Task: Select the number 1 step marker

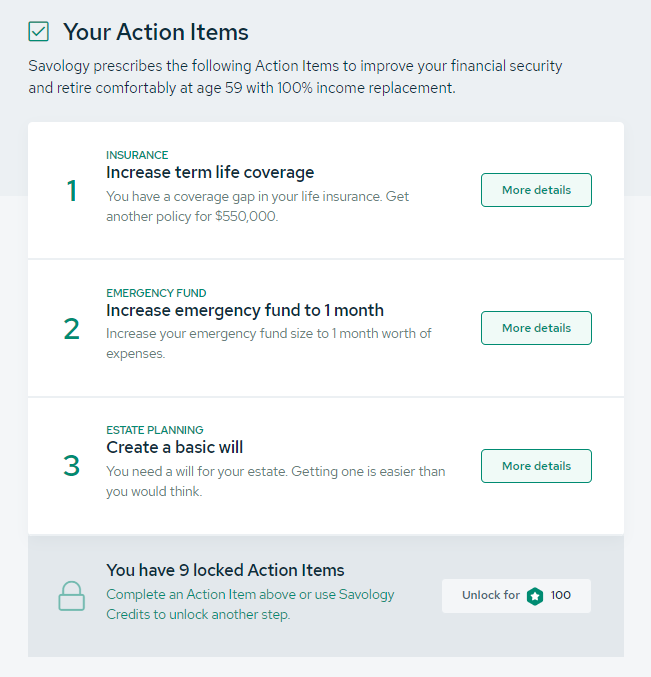Action: point(71,190)
